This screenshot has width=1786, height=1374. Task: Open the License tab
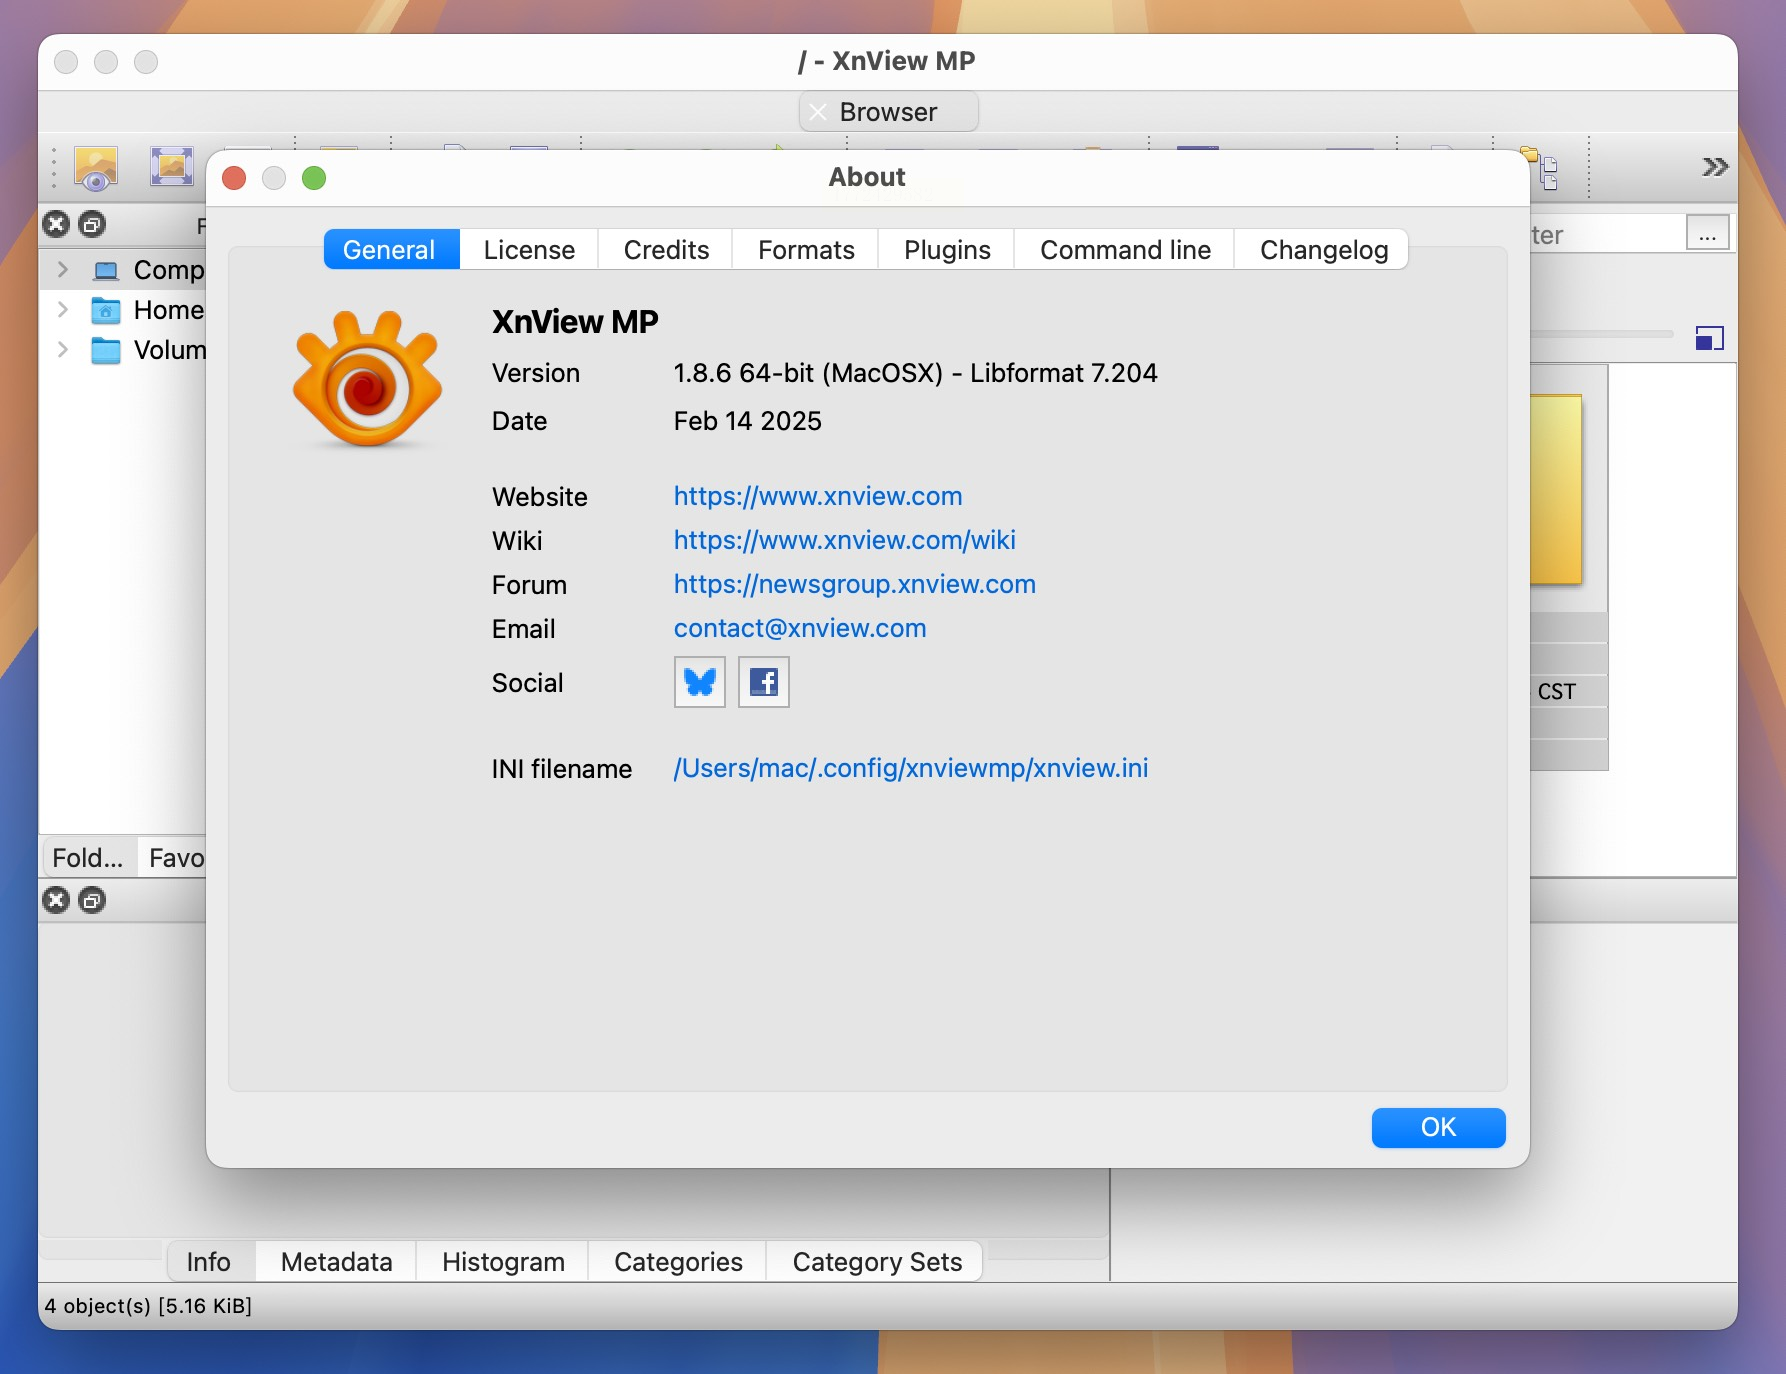529,249
